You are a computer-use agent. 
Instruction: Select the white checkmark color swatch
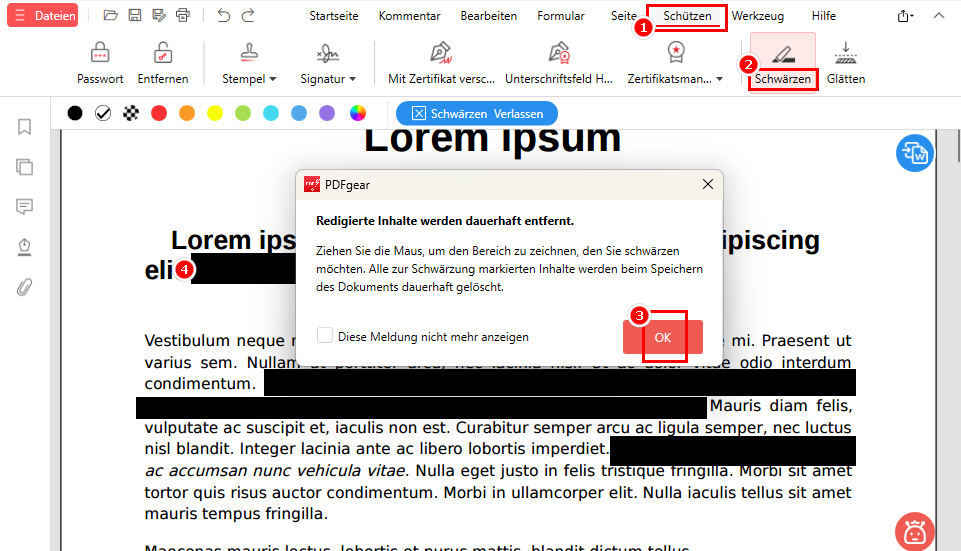point(103,113)
